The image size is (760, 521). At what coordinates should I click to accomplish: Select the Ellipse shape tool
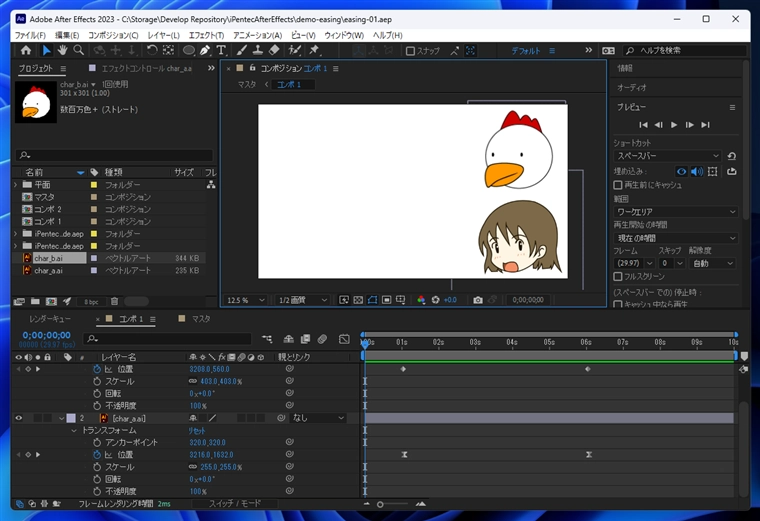tap(189, 50)
